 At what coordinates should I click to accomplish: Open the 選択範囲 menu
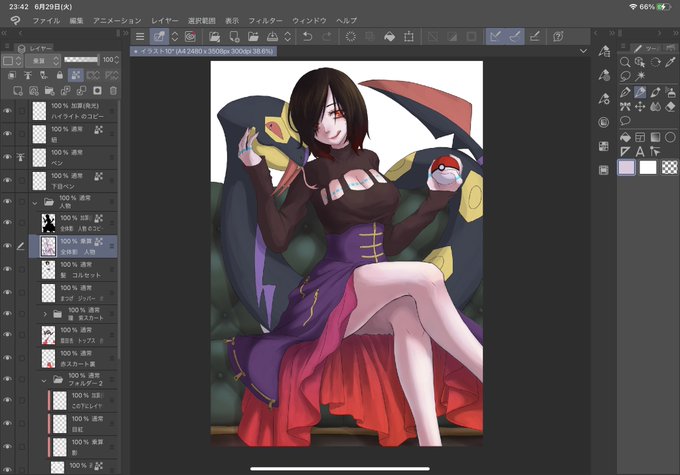[x=202, y=20]
